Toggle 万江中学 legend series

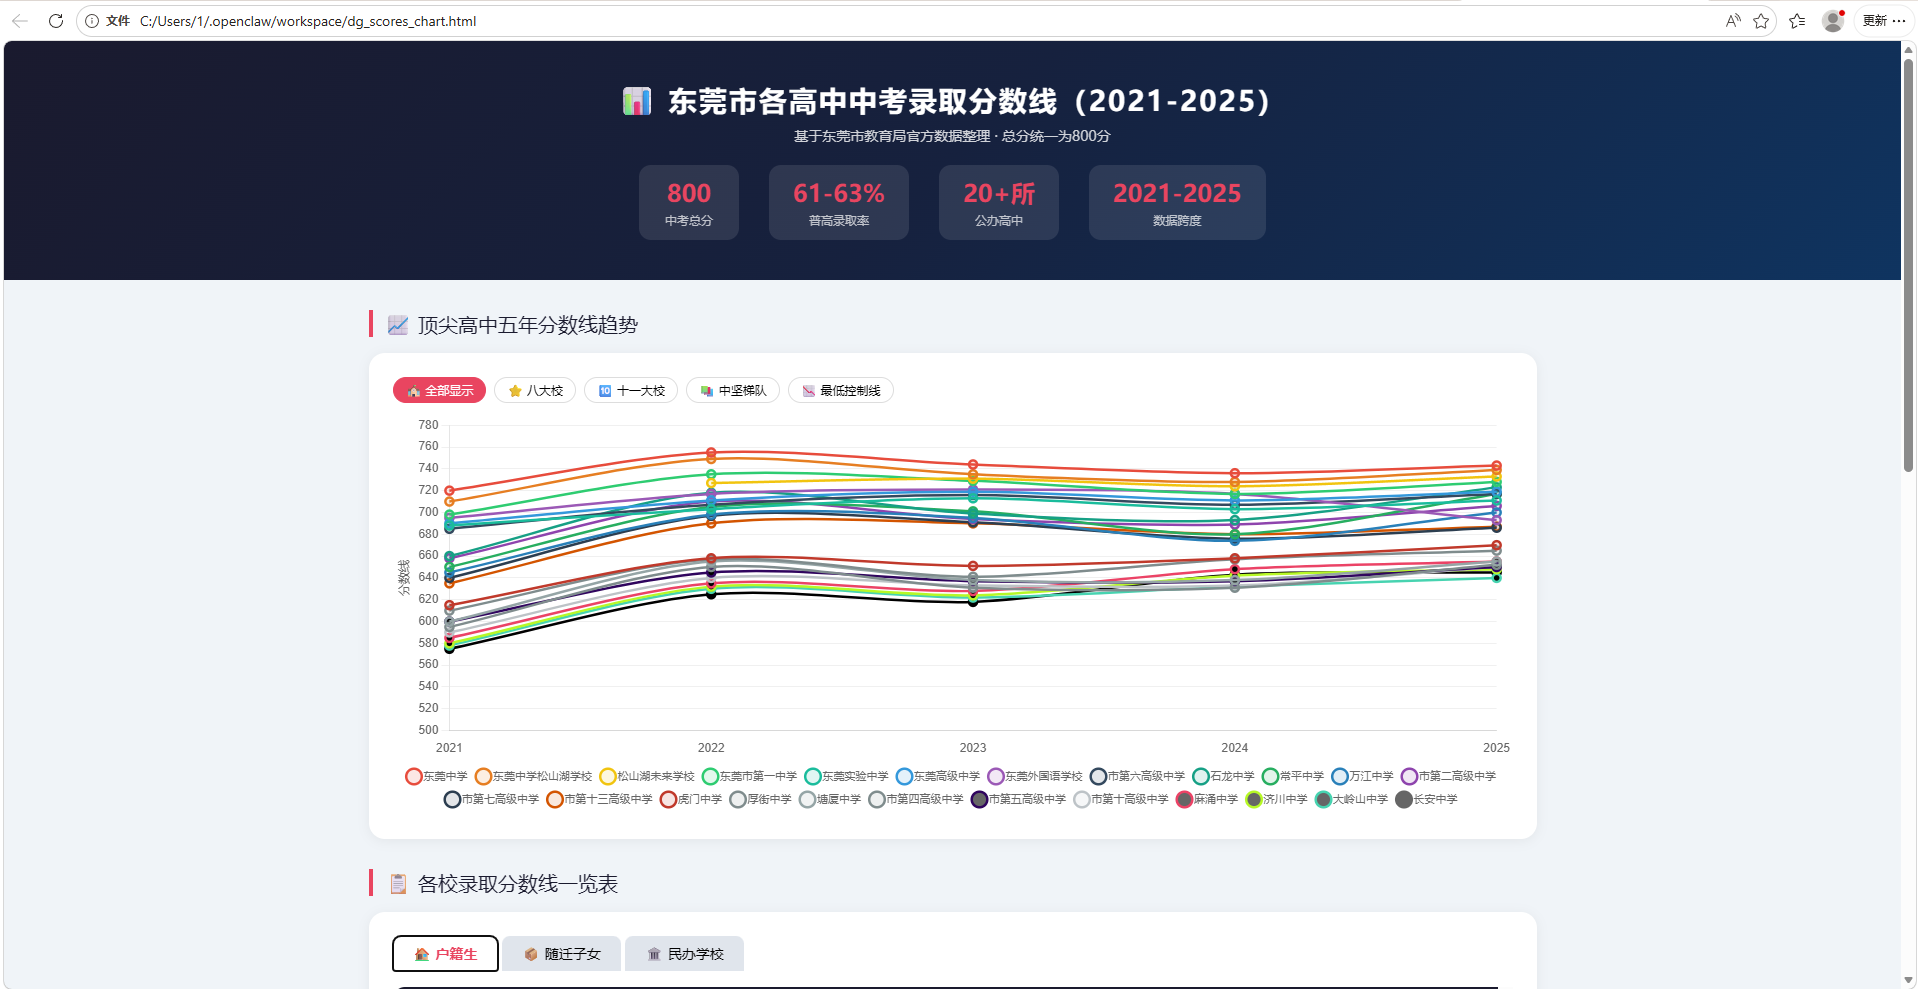point(1362,777)
